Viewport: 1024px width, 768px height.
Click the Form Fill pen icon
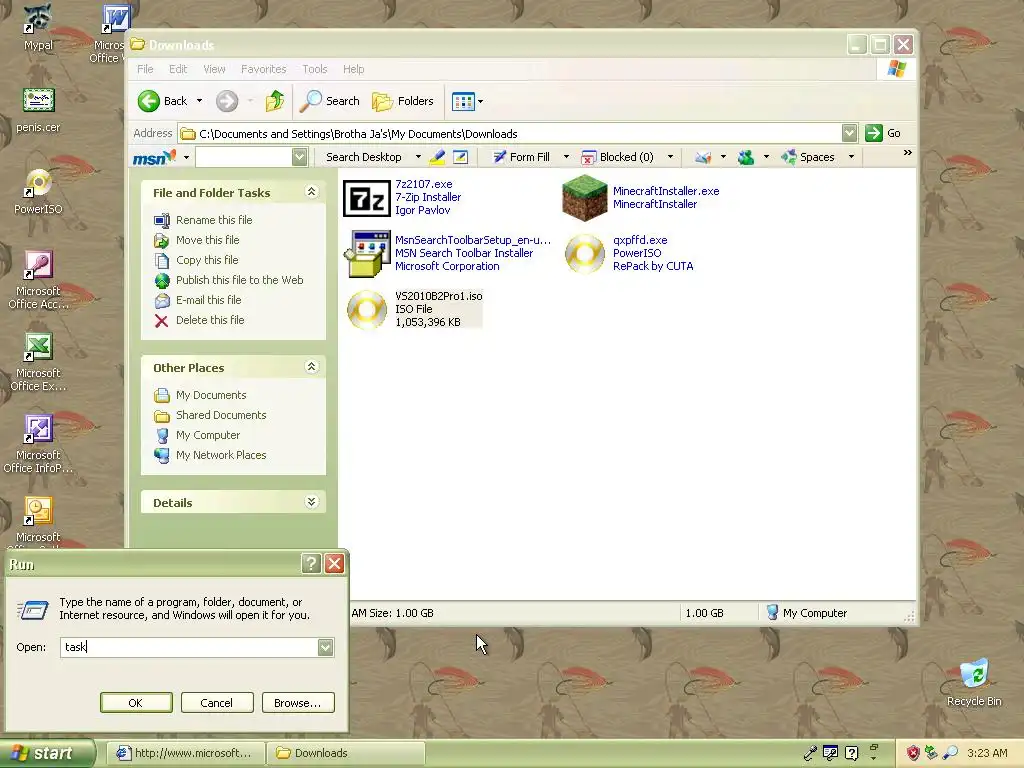(x=500, y=157)
